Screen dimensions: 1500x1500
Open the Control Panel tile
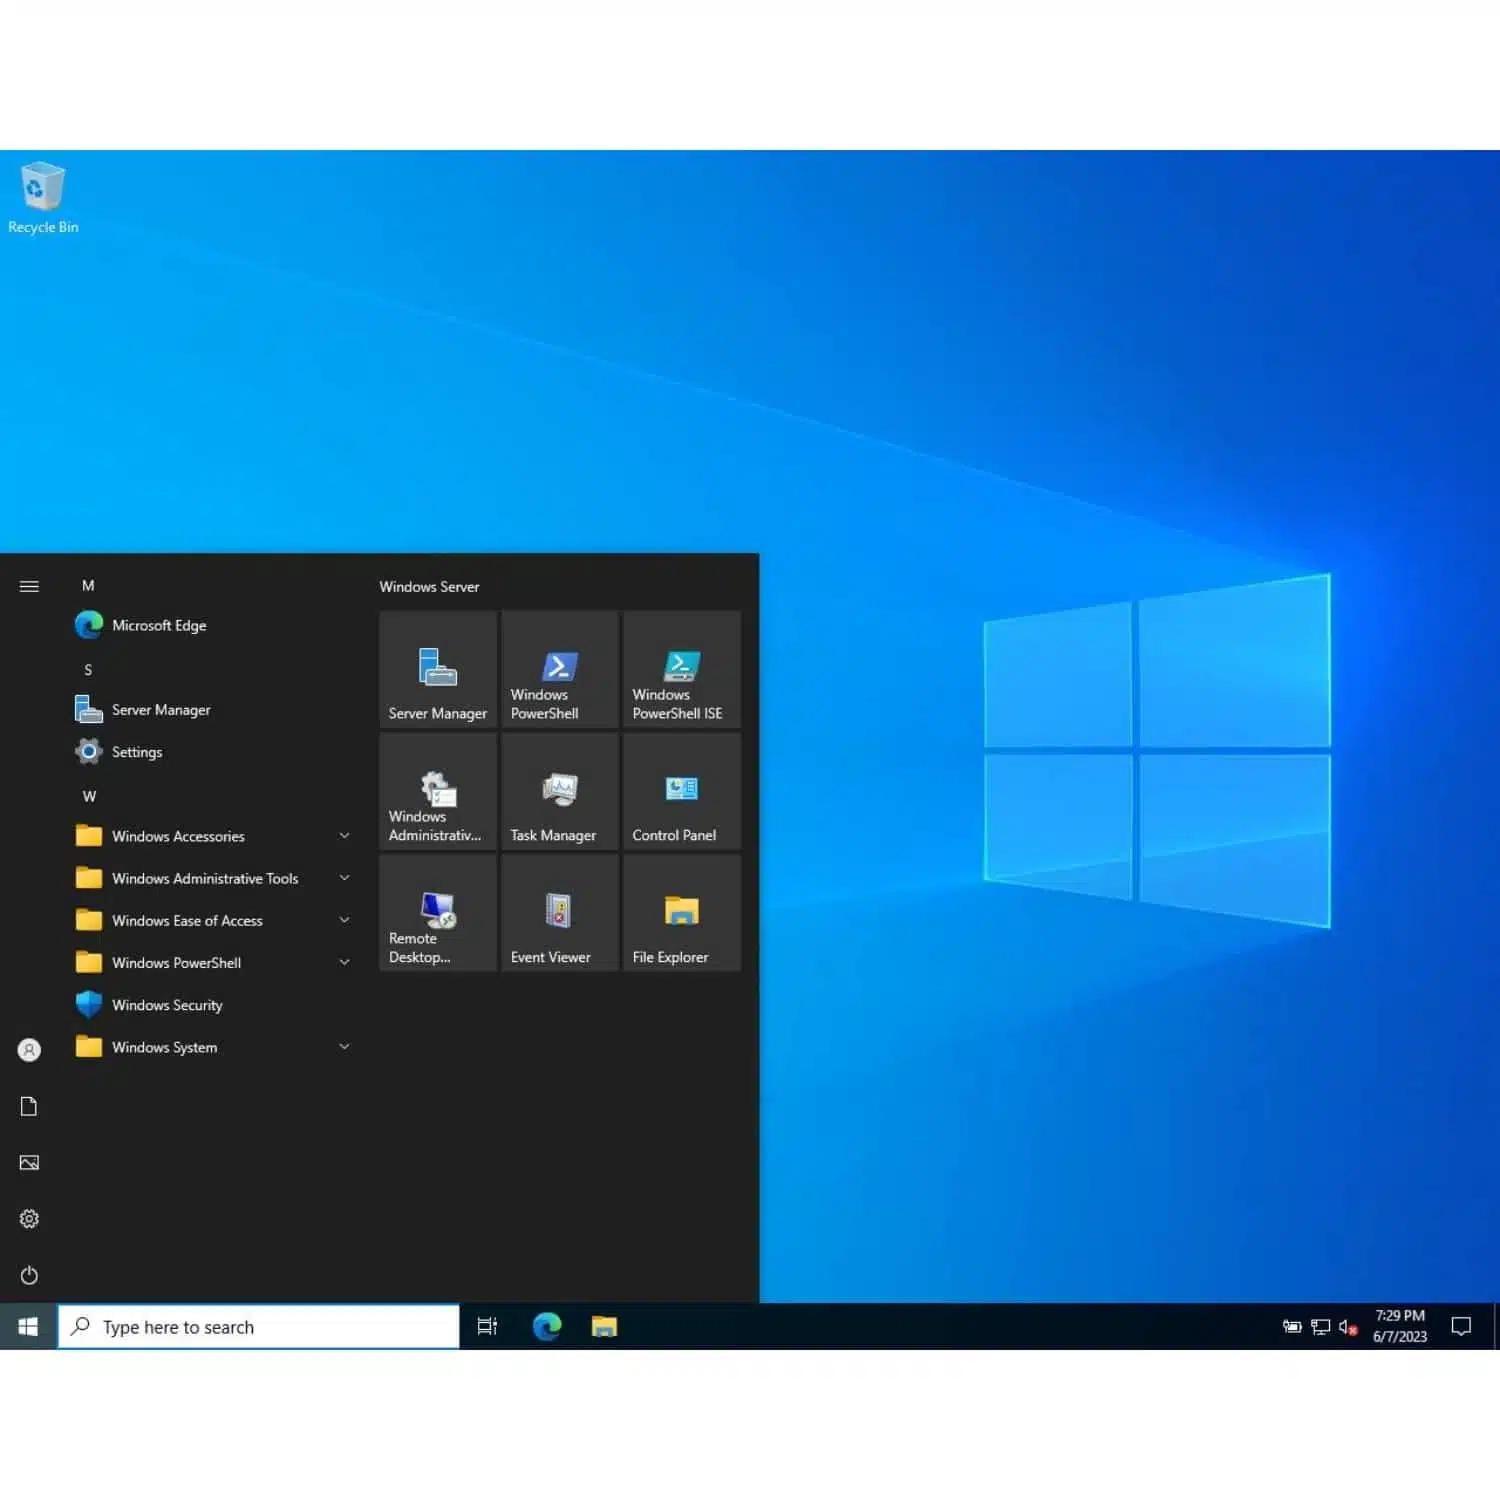[682, 791]
